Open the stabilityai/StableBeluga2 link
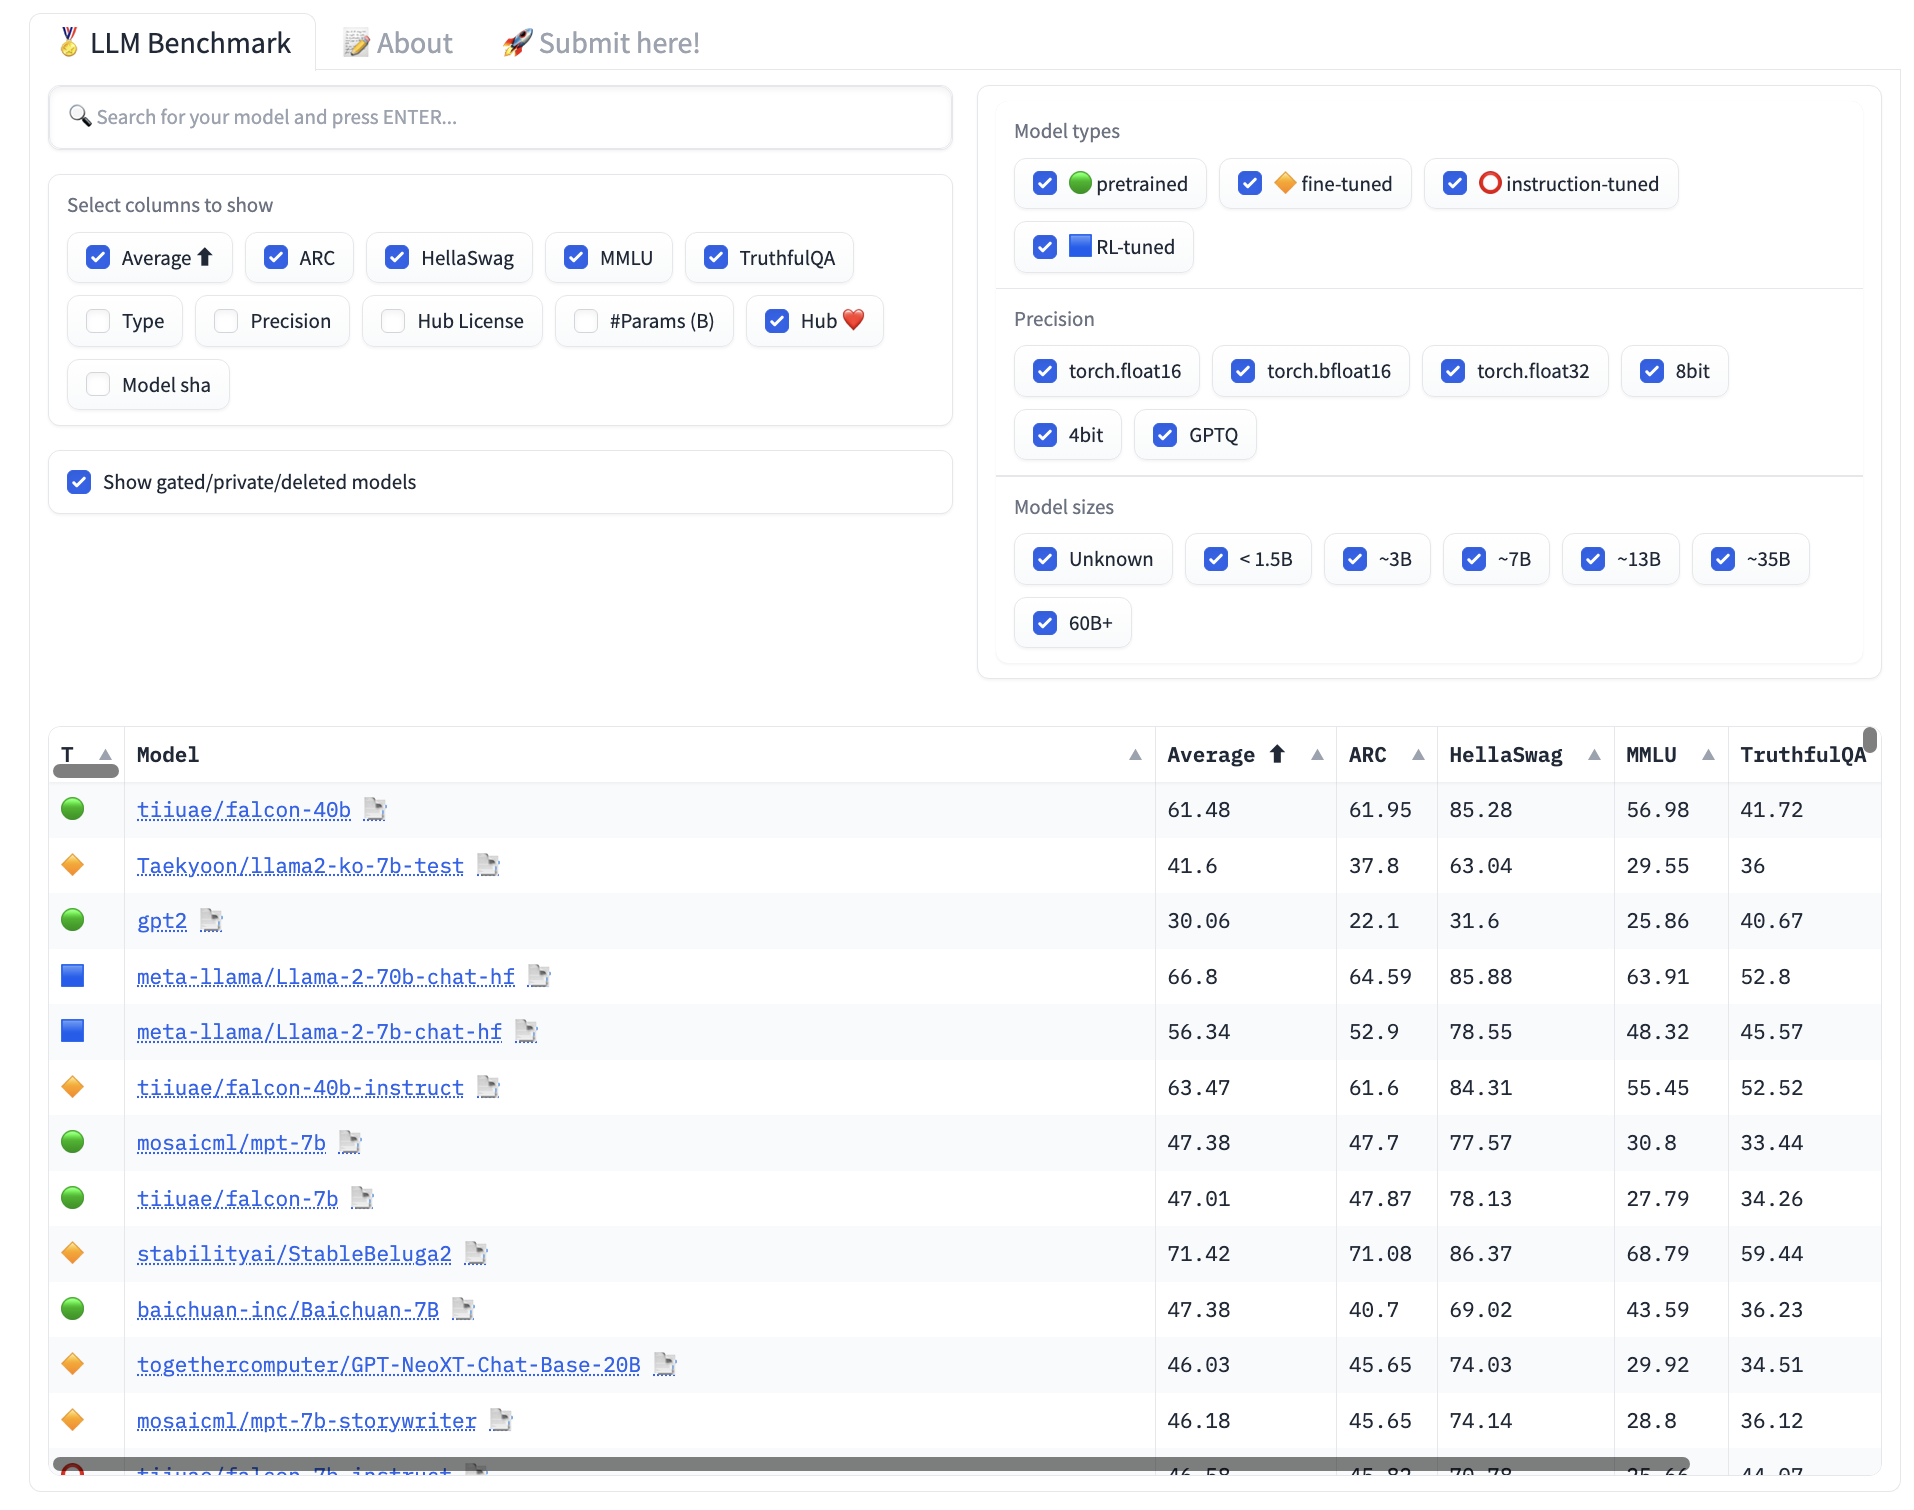This screenshot has width=1914, height=1510. (x=294, y=1254)
